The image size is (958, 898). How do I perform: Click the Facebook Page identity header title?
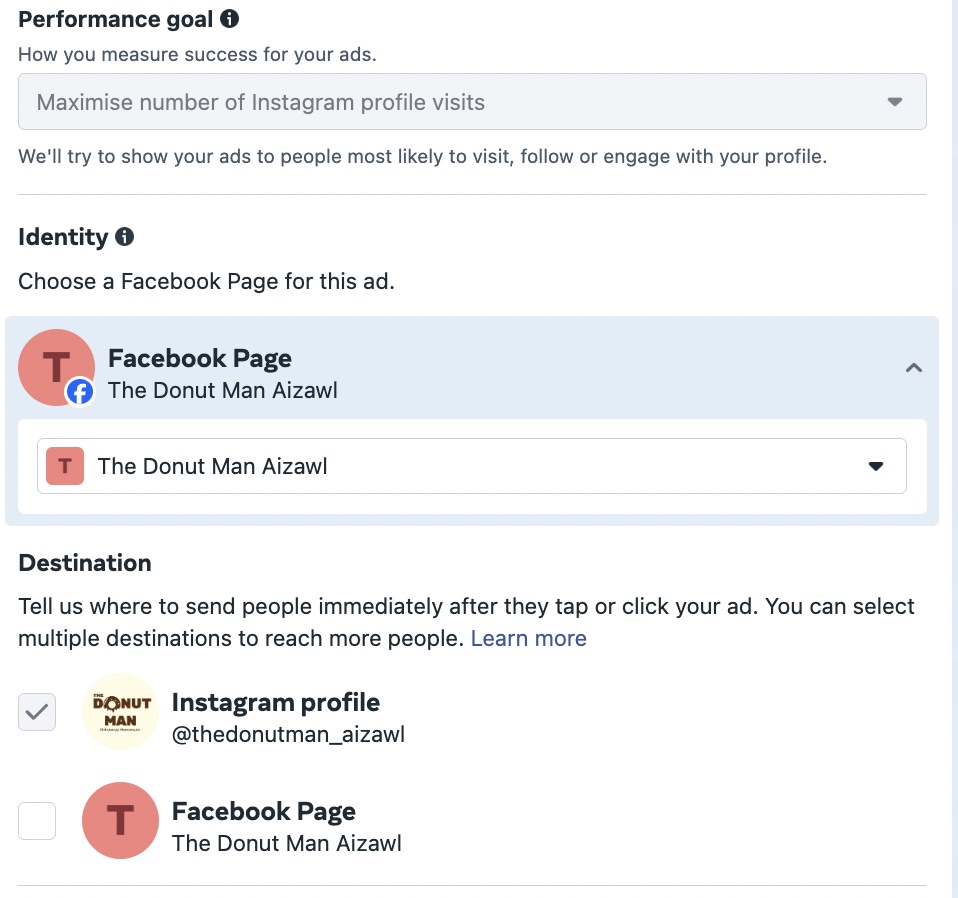click(x=200, y=358)
